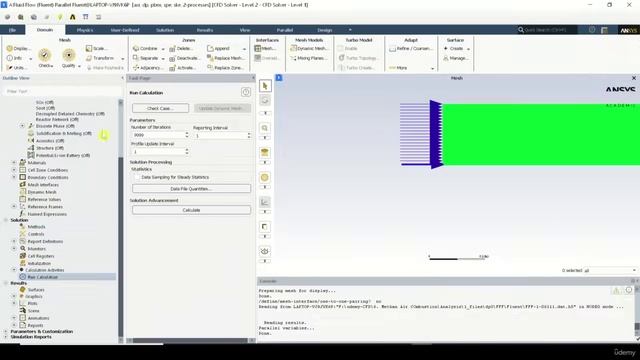640x360 pixels.
Task: Click the Calculate button
Action: (191, 210)
